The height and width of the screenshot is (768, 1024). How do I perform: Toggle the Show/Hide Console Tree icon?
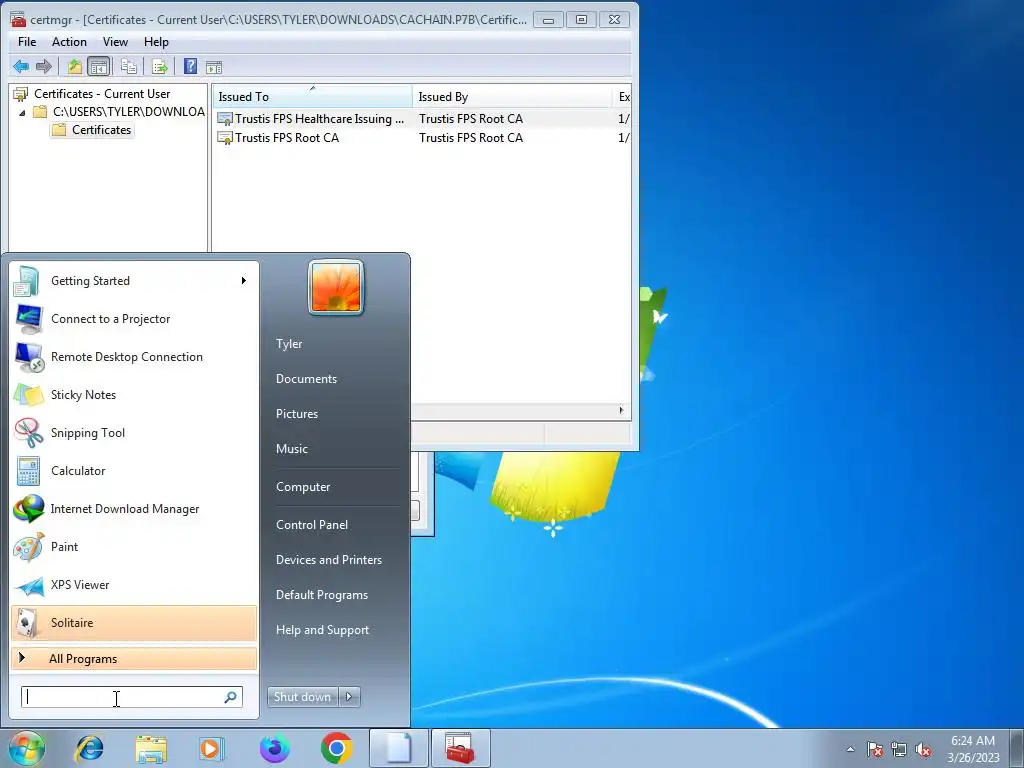[99, 66]
